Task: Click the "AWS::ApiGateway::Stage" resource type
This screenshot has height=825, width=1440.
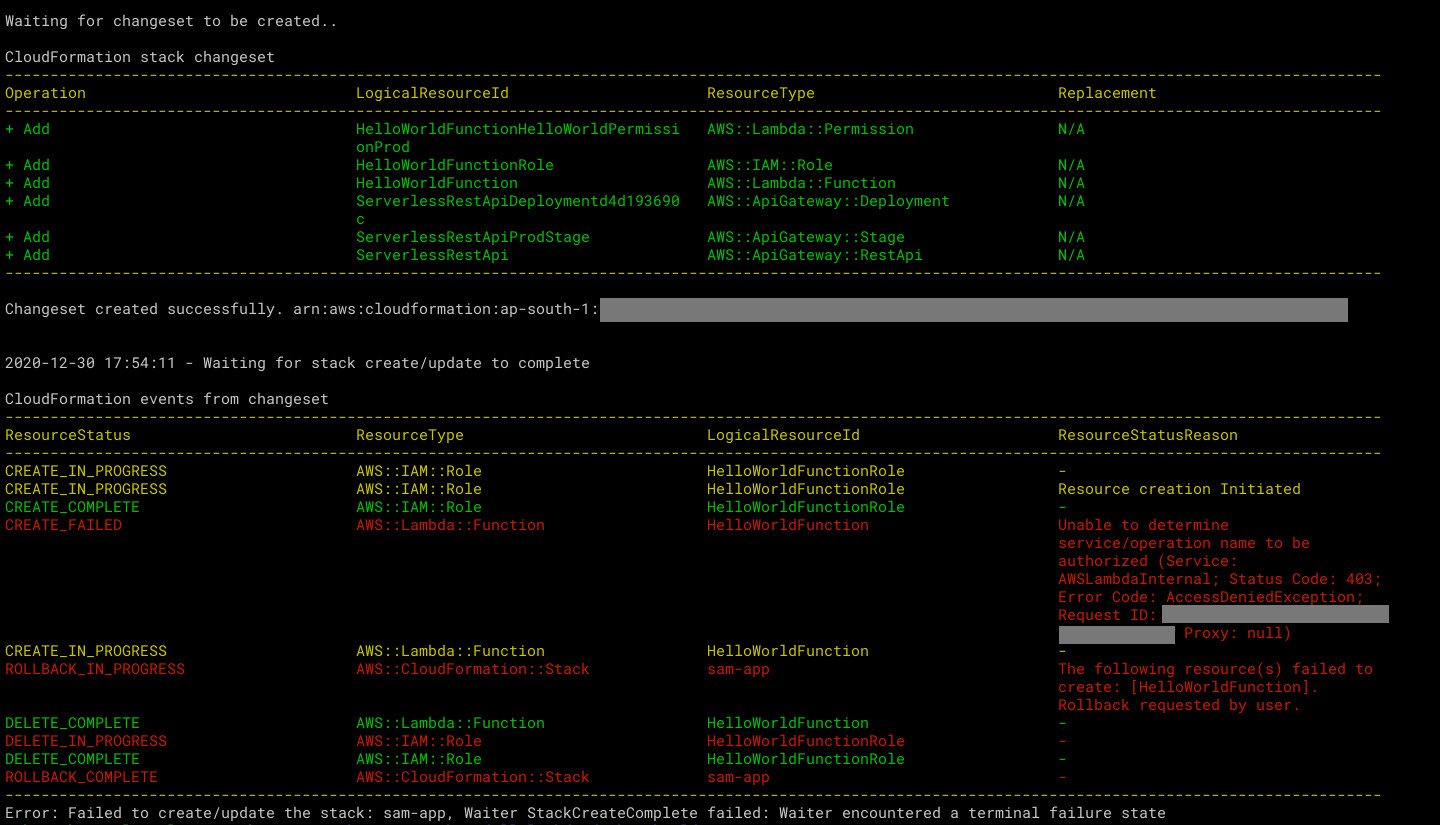Action: (x=806, y=237)
